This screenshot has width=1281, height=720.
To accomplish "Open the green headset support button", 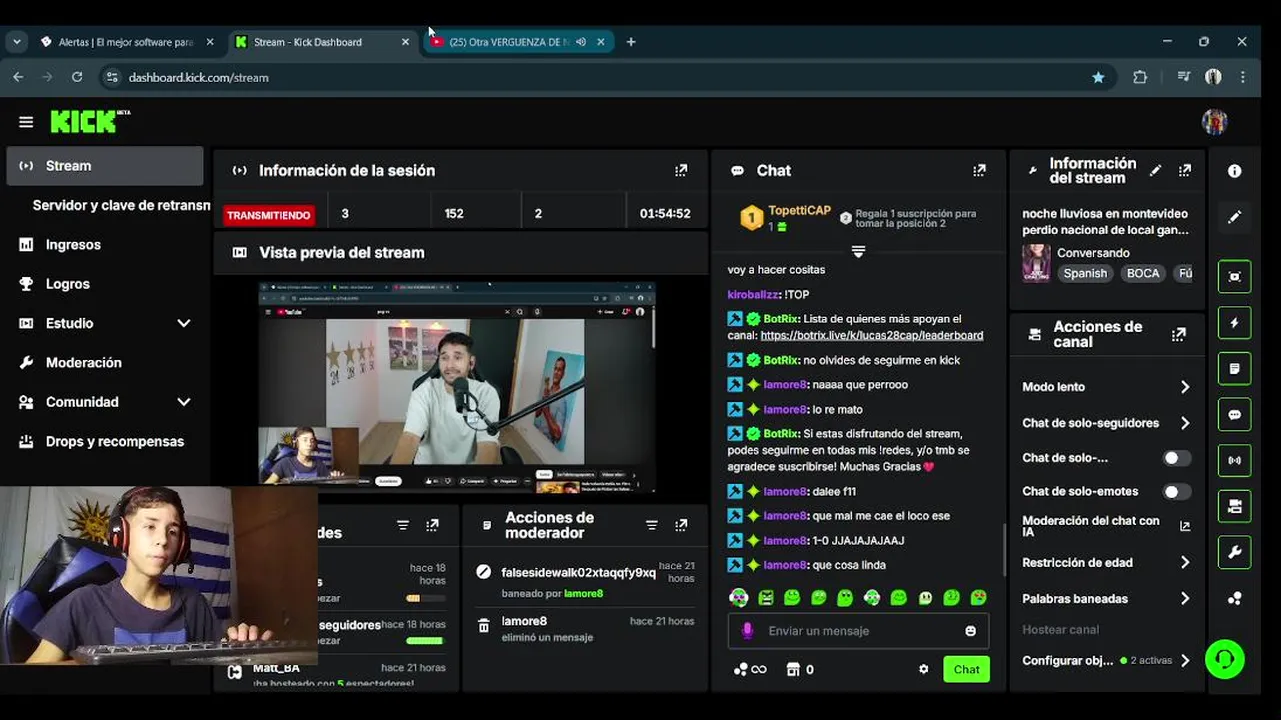I will click(1225, 659).
